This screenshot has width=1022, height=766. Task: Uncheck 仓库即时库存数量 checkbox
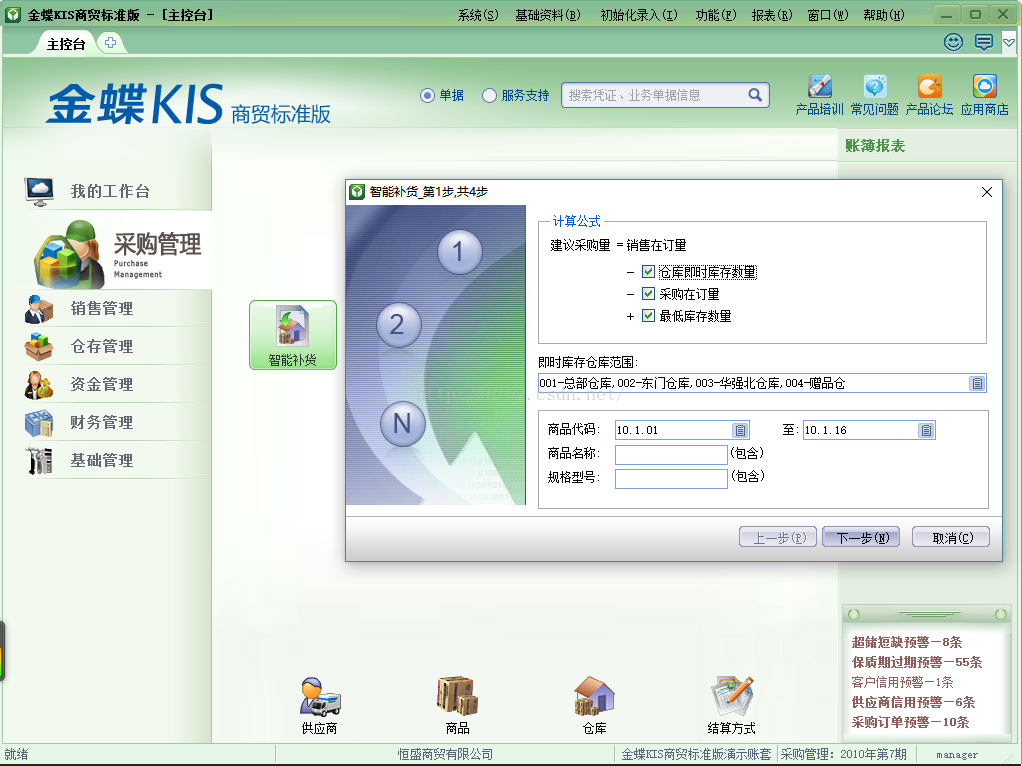point(648,272)
